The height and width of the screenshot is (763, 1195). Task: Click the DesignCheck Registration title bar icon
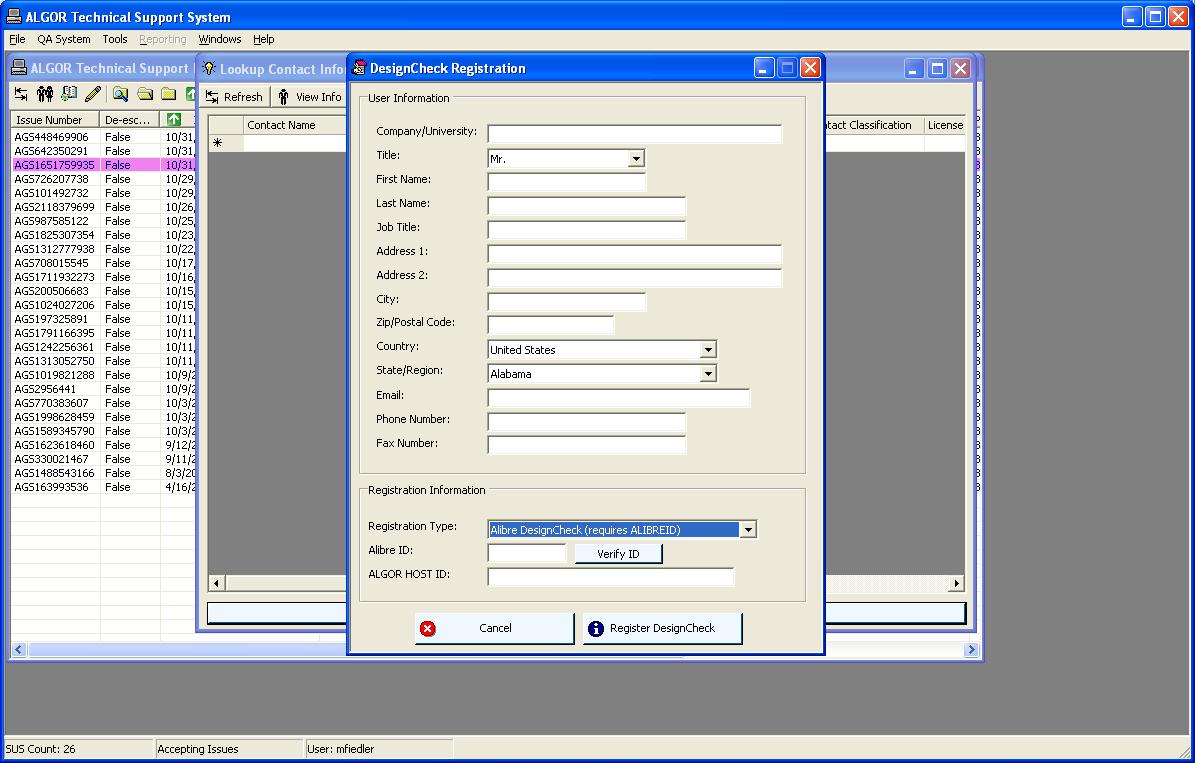(359, 68)
